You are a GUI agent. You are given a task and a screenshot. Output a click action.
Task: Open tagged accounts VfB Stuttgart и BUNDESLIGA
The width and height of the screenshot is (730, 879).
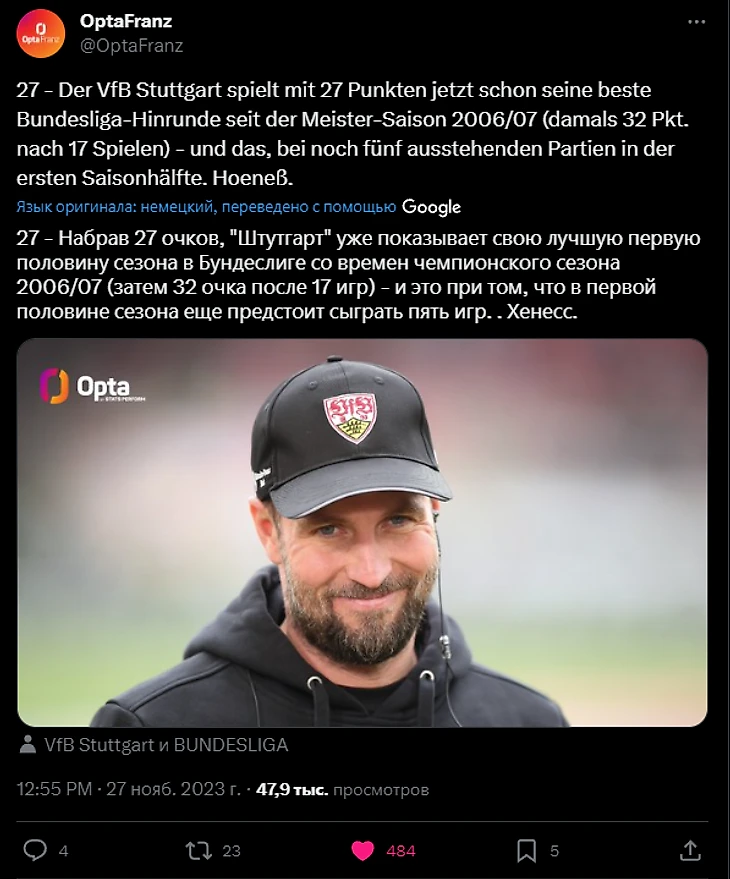pyautogui.click(x=166, y=744)
